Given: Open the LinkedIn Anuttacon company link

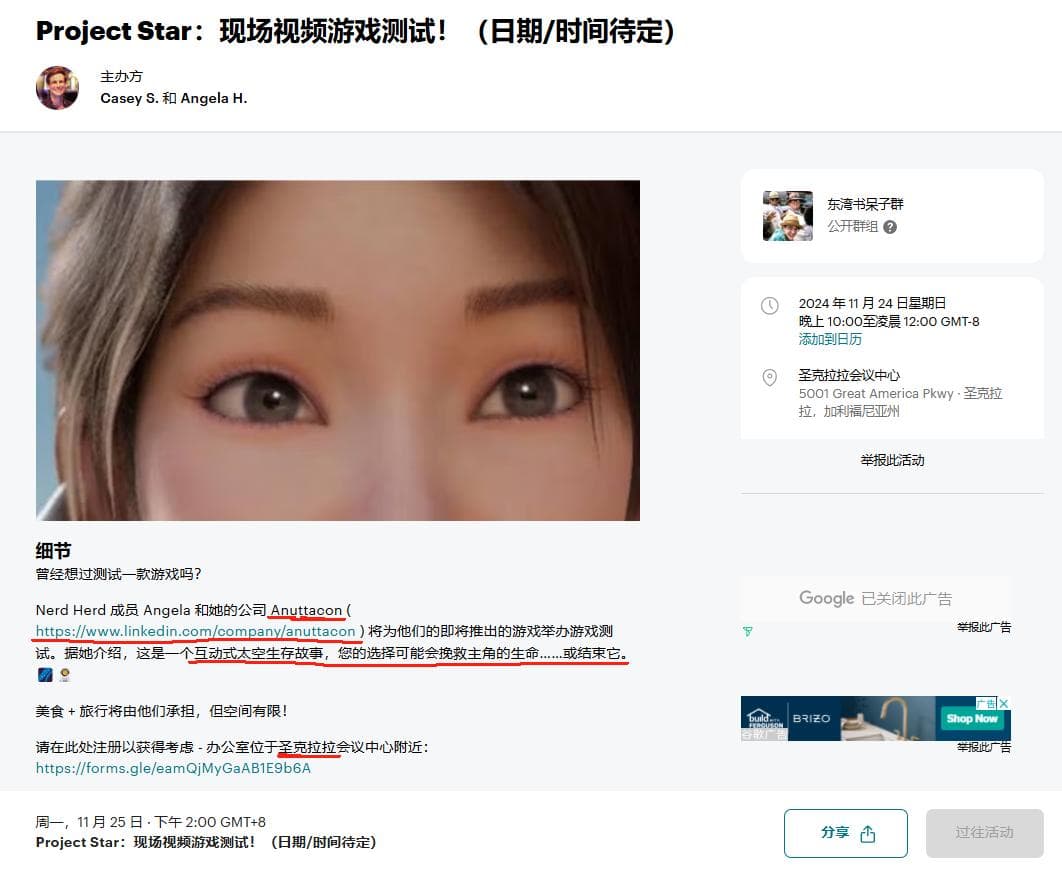Looking at the screenshot, I should coord(195,631).
